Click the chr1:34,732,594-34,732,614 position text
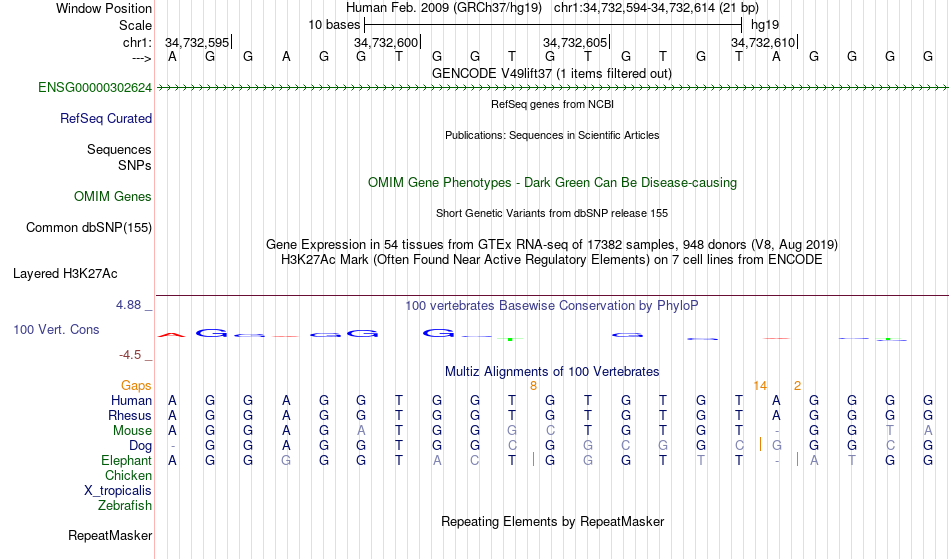 tap(656, 8)
